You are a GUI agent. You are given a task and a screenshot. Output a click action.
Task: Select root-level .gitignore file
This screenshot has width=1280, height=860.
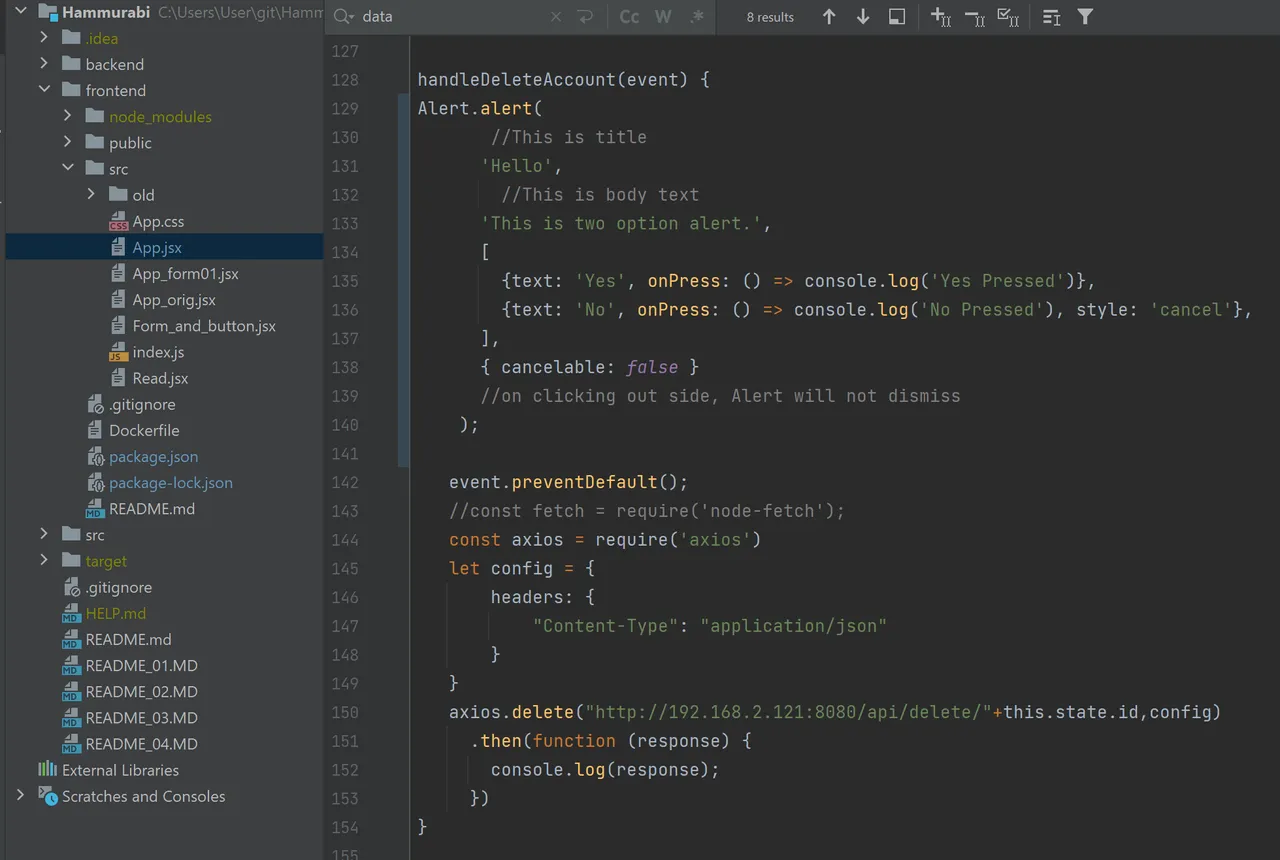(x=118, y=587)
